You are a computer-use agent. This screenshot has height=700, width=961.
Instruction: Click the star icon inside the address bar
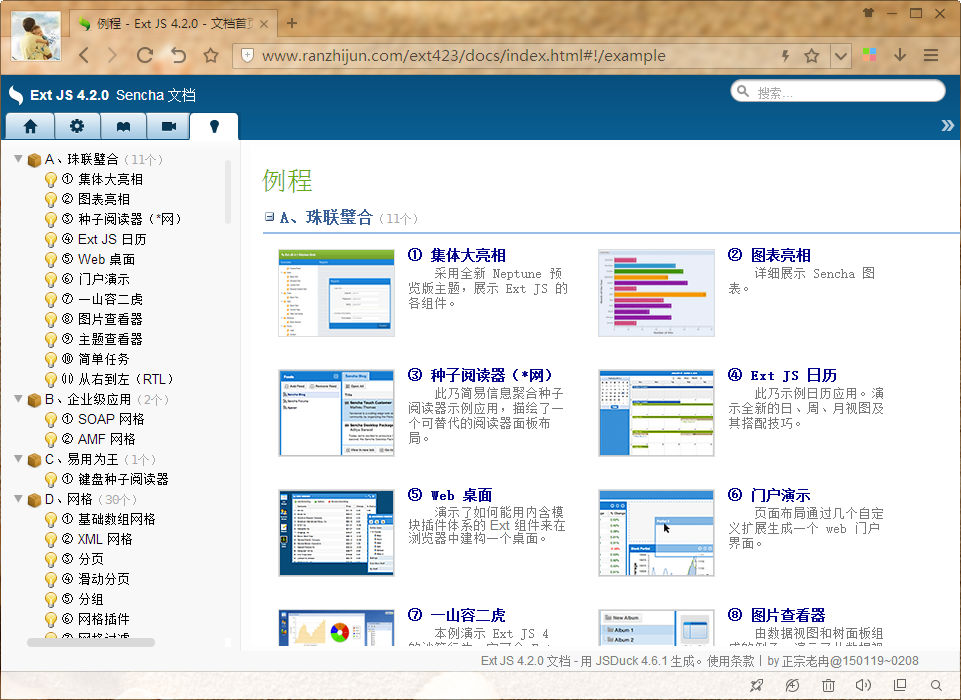[x=811, y=56]
